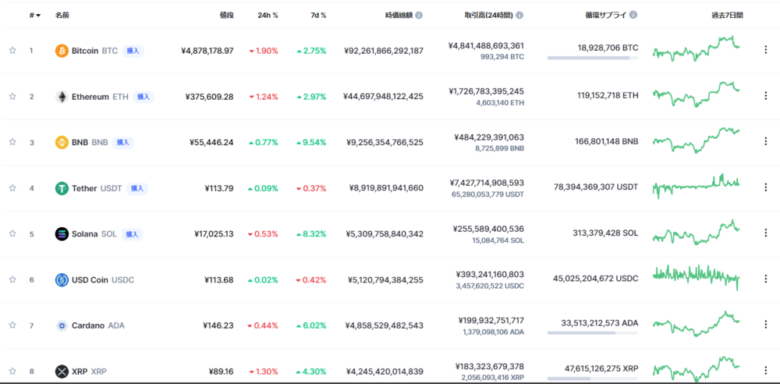
Task: Click the BNB yellow logo icon
Action: click(x=62, y=142)
